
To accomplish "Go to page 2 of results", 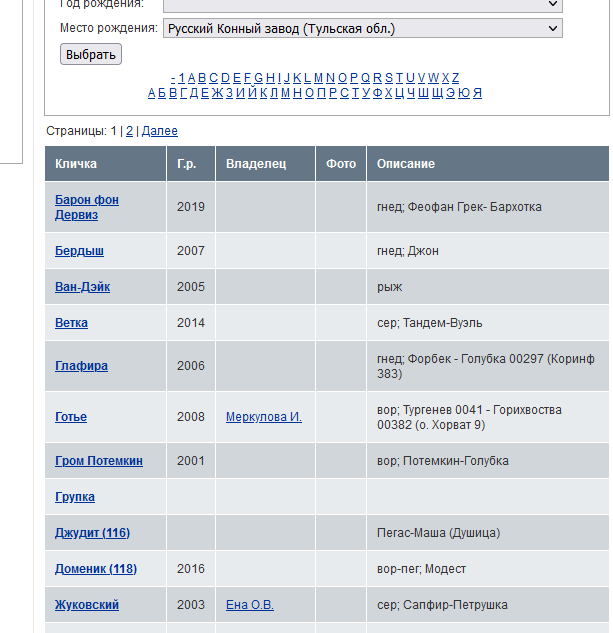I will click(x=129, y=131).
